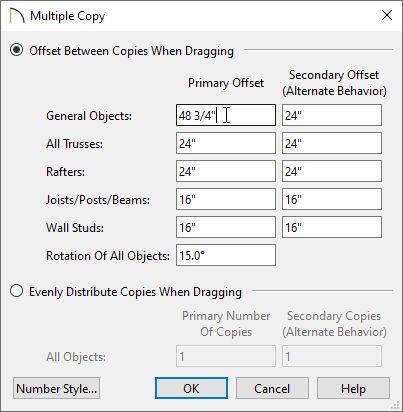
Task: Click Rafters primary offset field
Action: click(226, 171)
